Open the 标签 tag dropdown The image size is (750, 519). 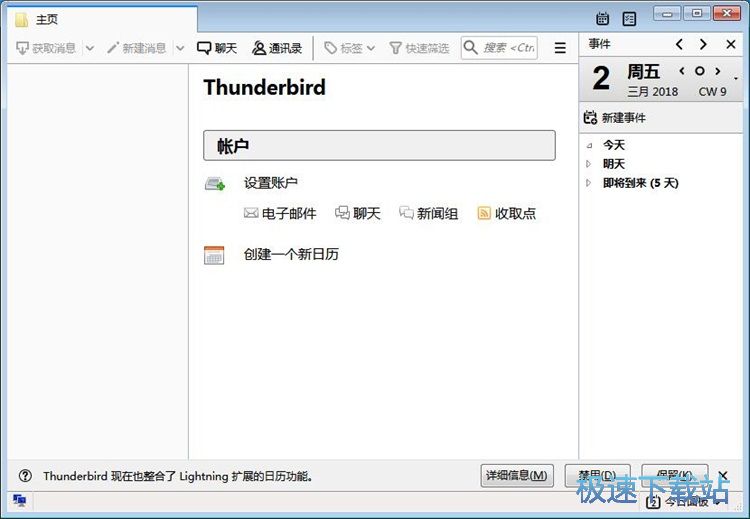(349, 48)
